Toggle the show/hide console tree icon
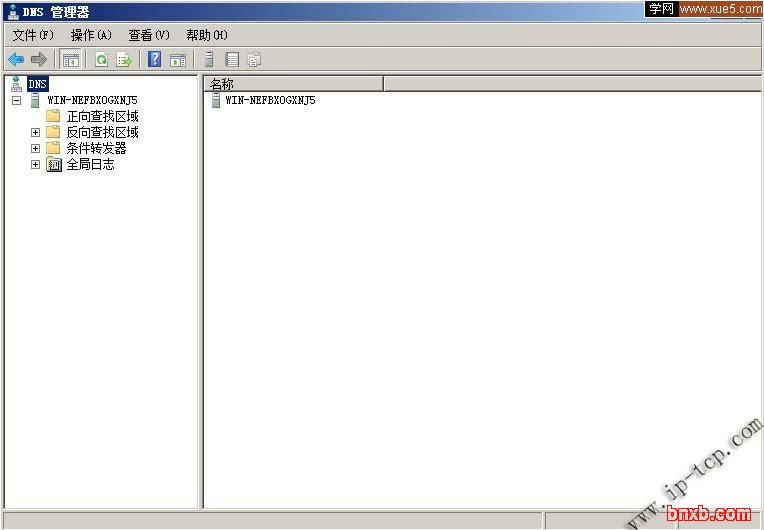Image resolution: width=764 pixels, height=530 pixels. [x=71, y=60]
